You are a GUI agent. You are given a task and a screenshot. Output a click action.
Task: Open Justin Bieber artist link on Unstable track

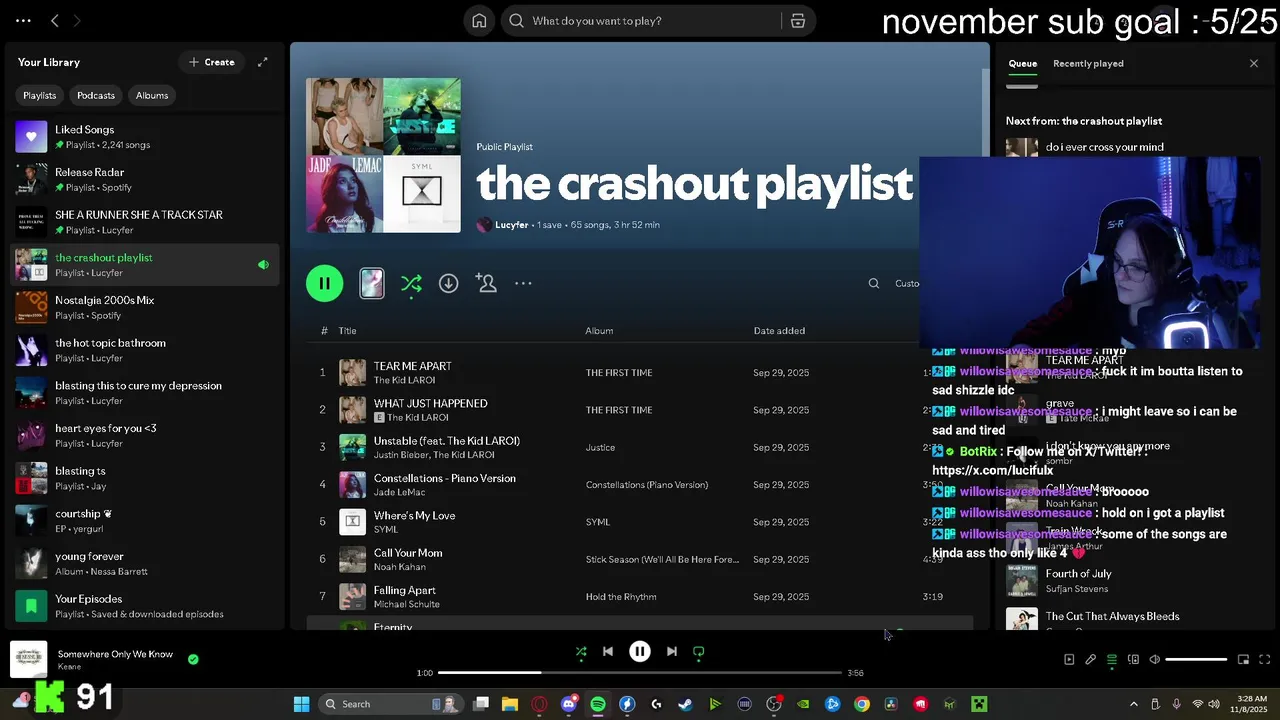point(401,455)
